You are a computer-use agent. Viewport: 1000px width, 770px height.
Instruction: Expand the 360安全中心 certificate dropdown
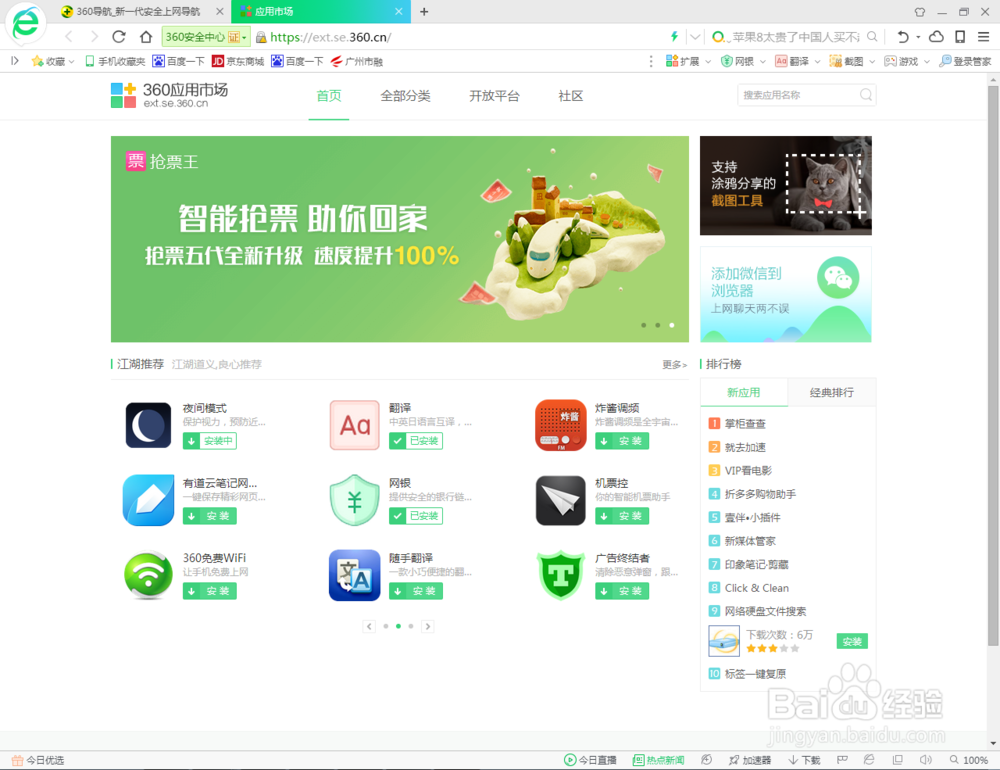[x=244, y=38]
